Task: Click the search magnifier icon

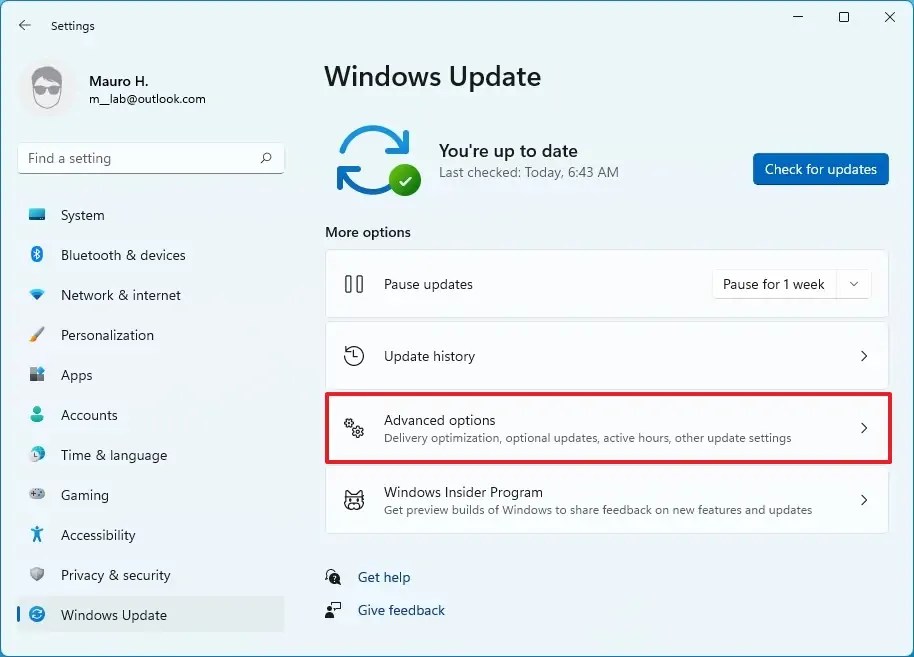Action: tap(266, 158)
